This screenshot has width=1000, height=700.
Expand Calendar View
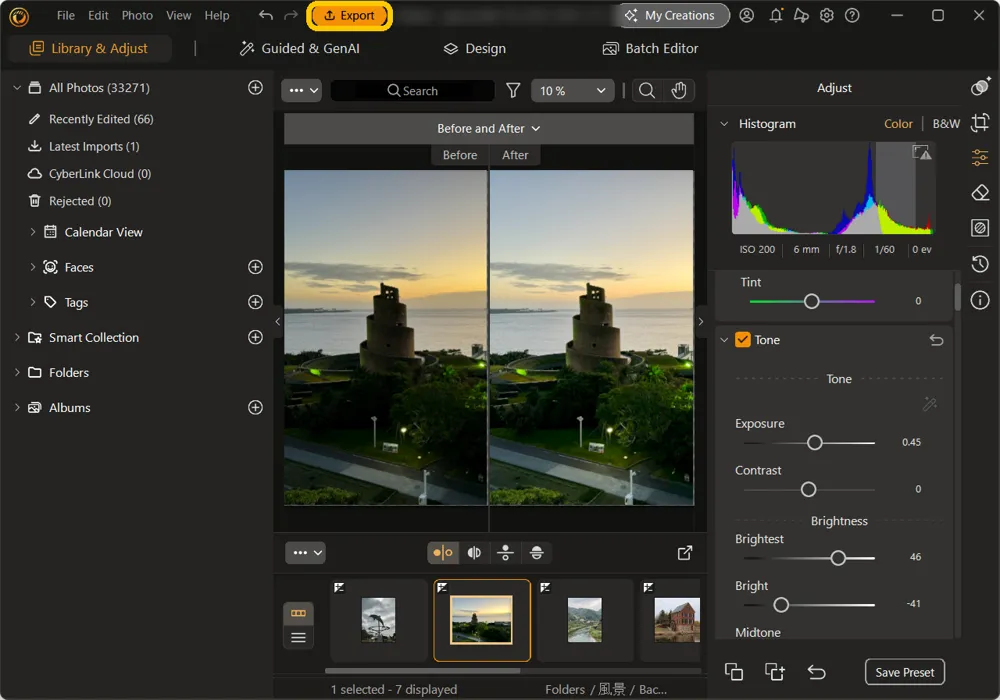(33, 232)
